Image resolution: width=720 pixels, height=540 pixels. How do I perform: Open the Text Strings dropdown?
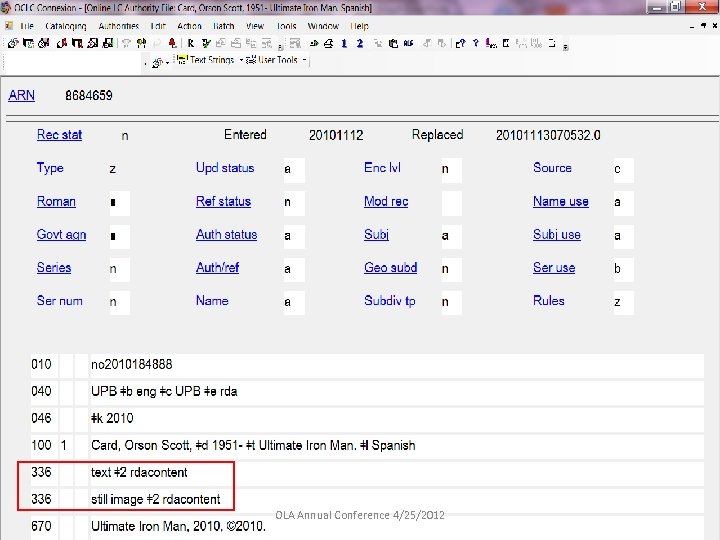(241, 60)
